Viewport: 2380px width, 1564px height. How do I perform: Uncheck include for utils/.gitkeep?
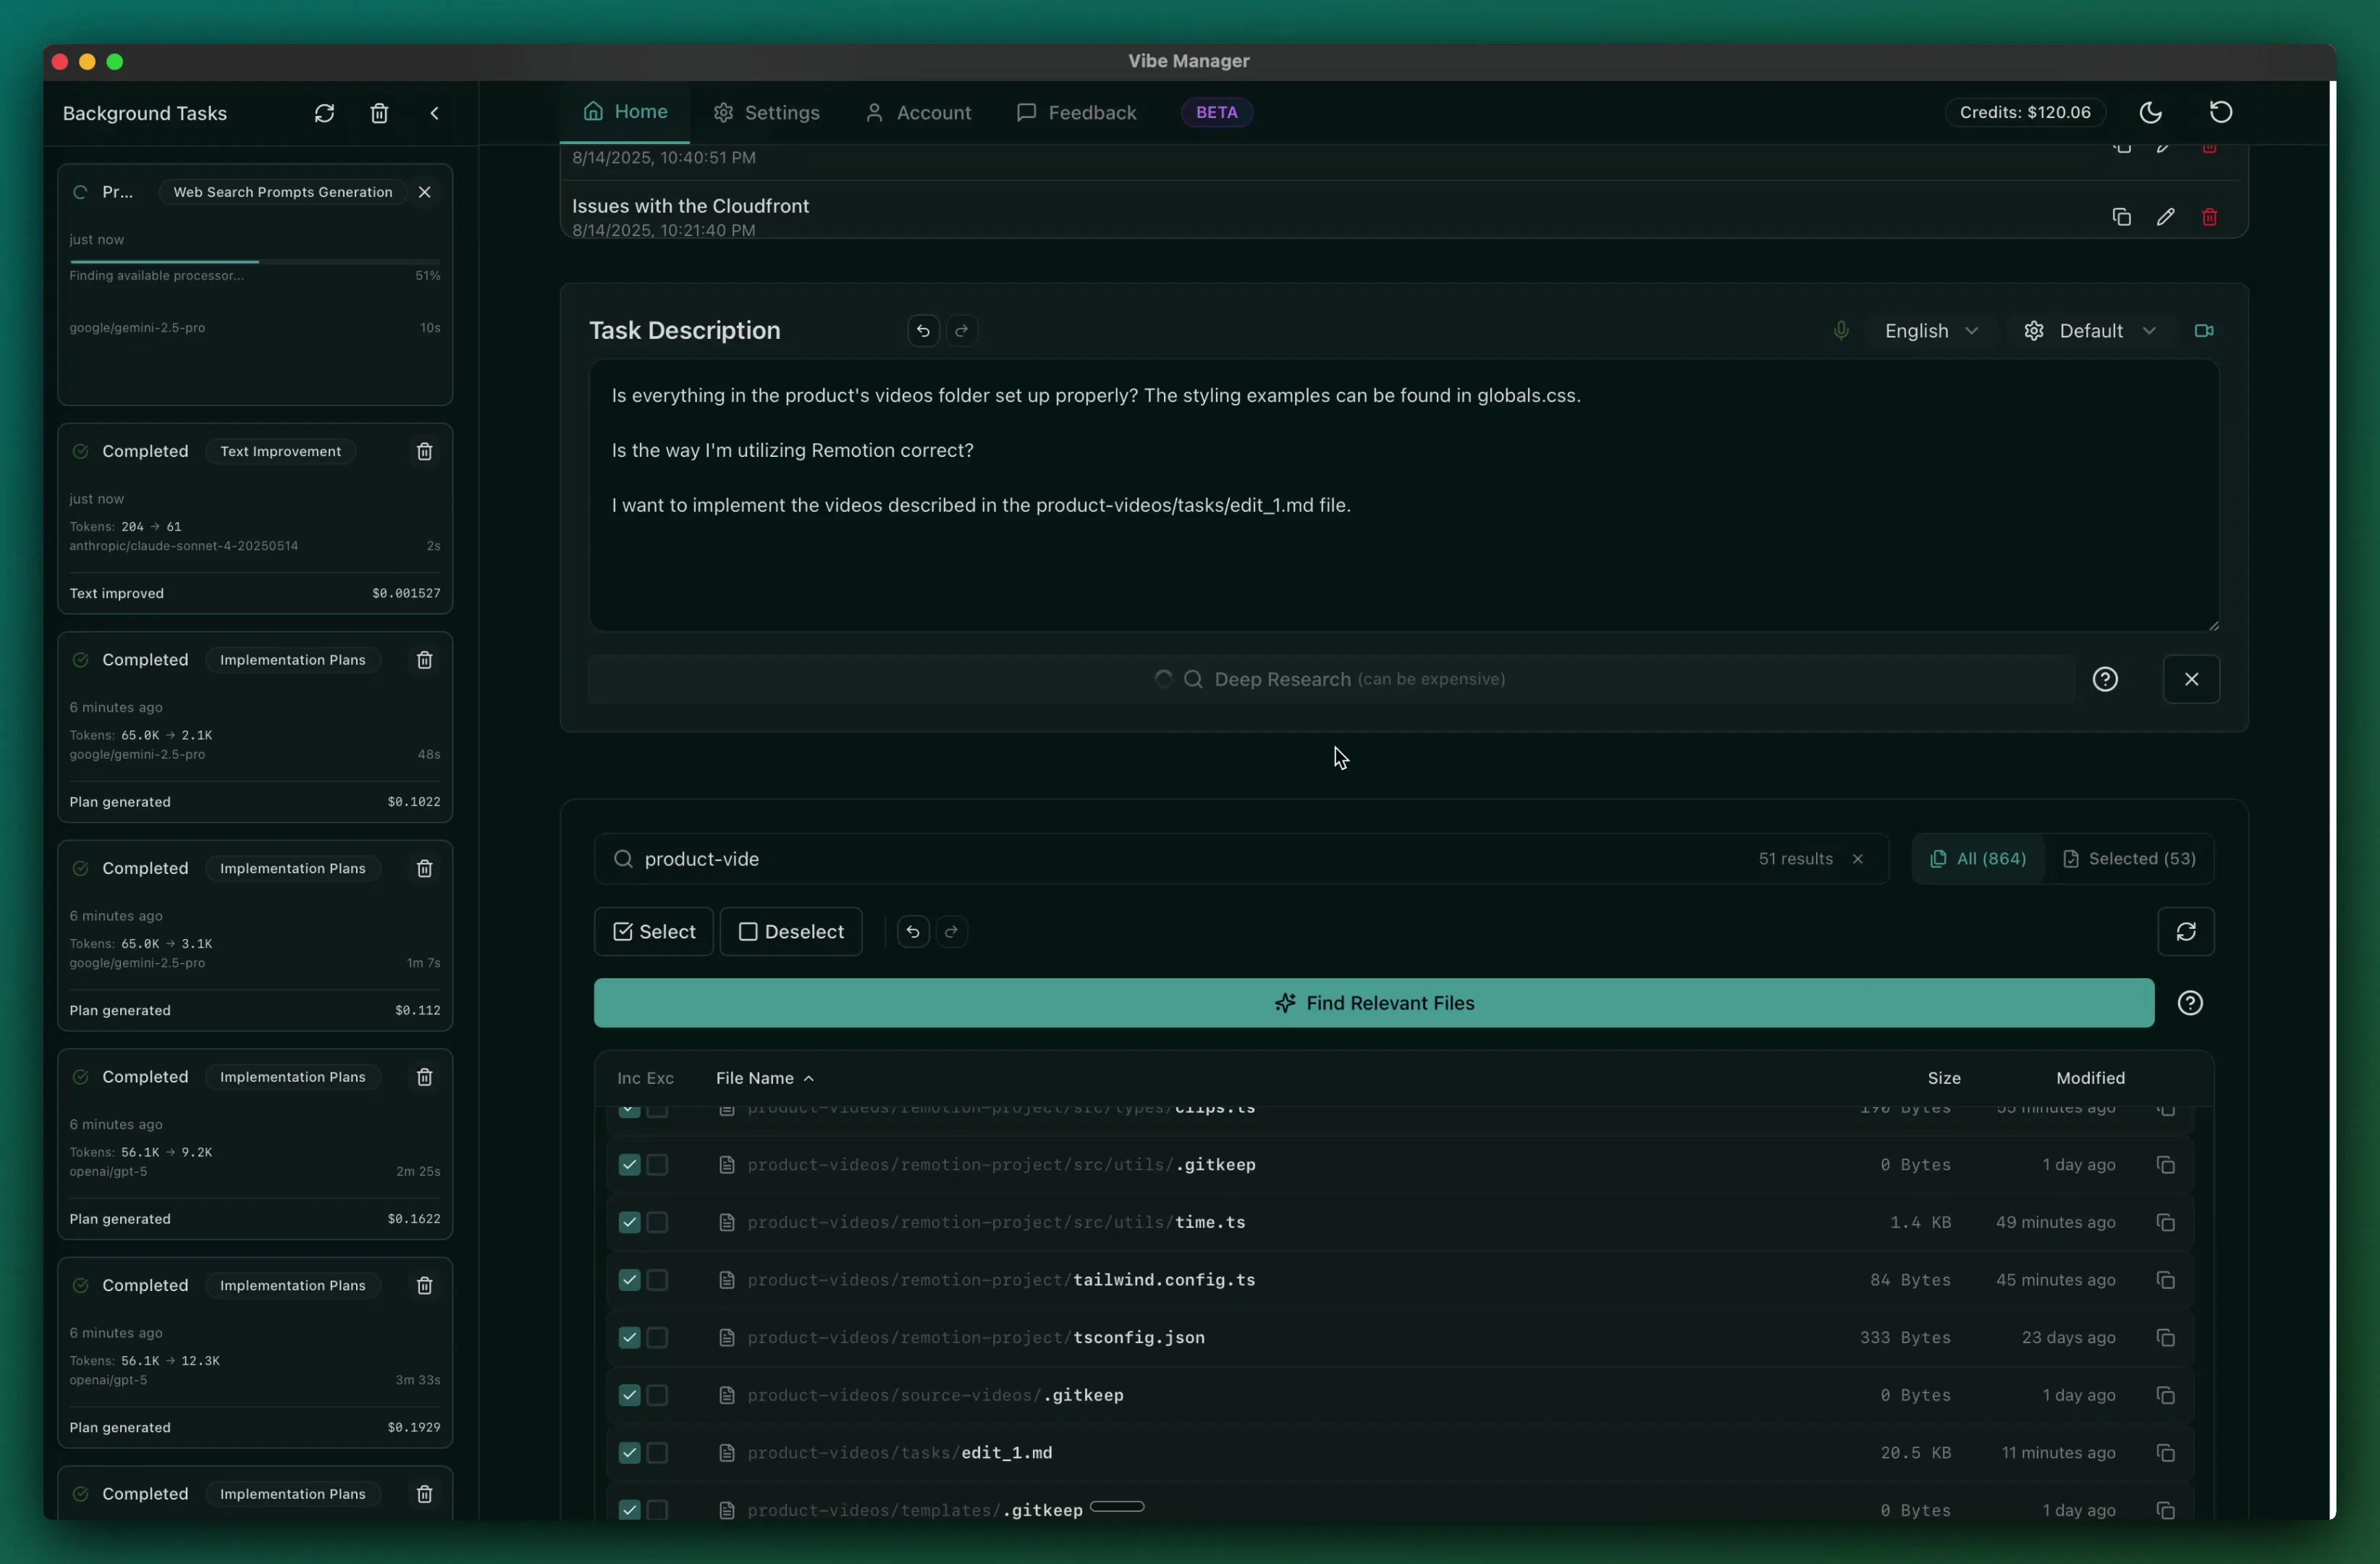(629, 1165)
